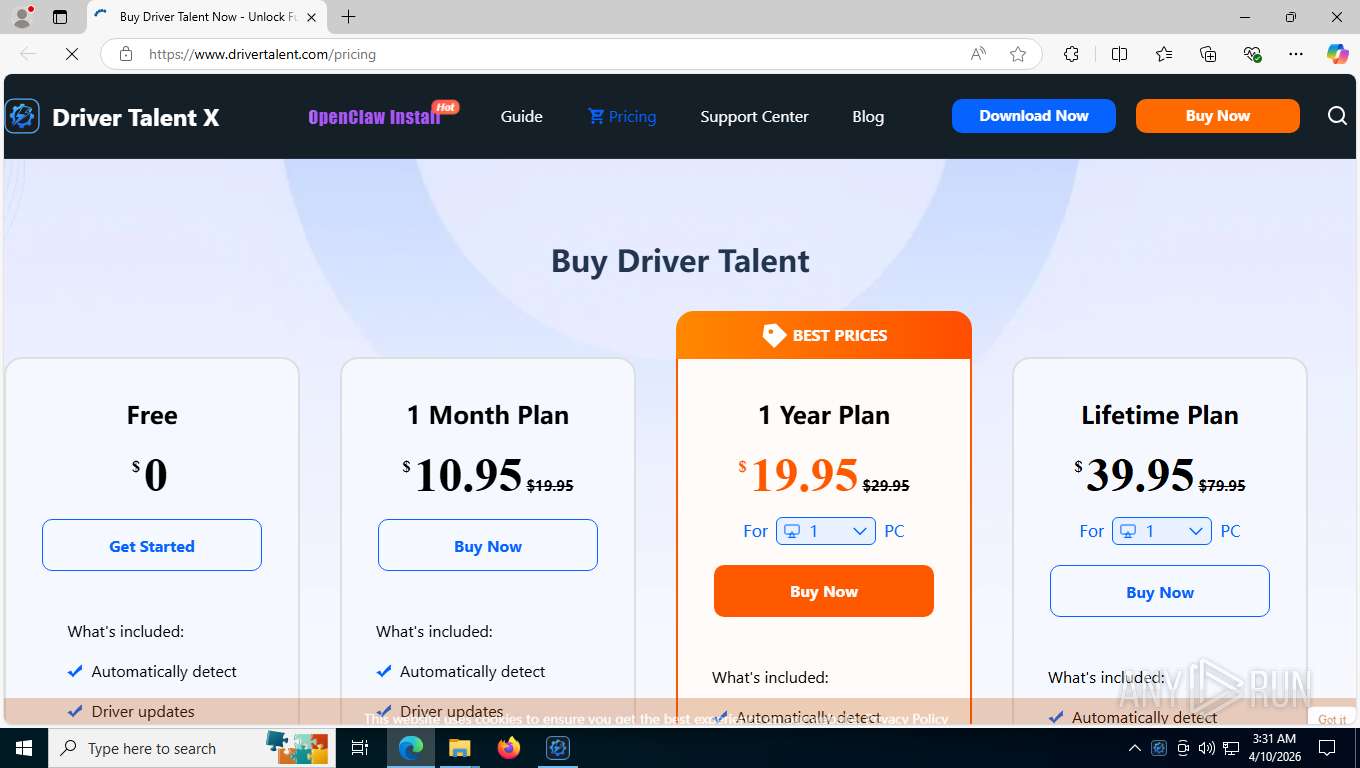The height and width of the screenshot is (768, 1360).
Task: Expand PC count dropdown for Lifetime Plan
Action: [x=1162, y=531]
